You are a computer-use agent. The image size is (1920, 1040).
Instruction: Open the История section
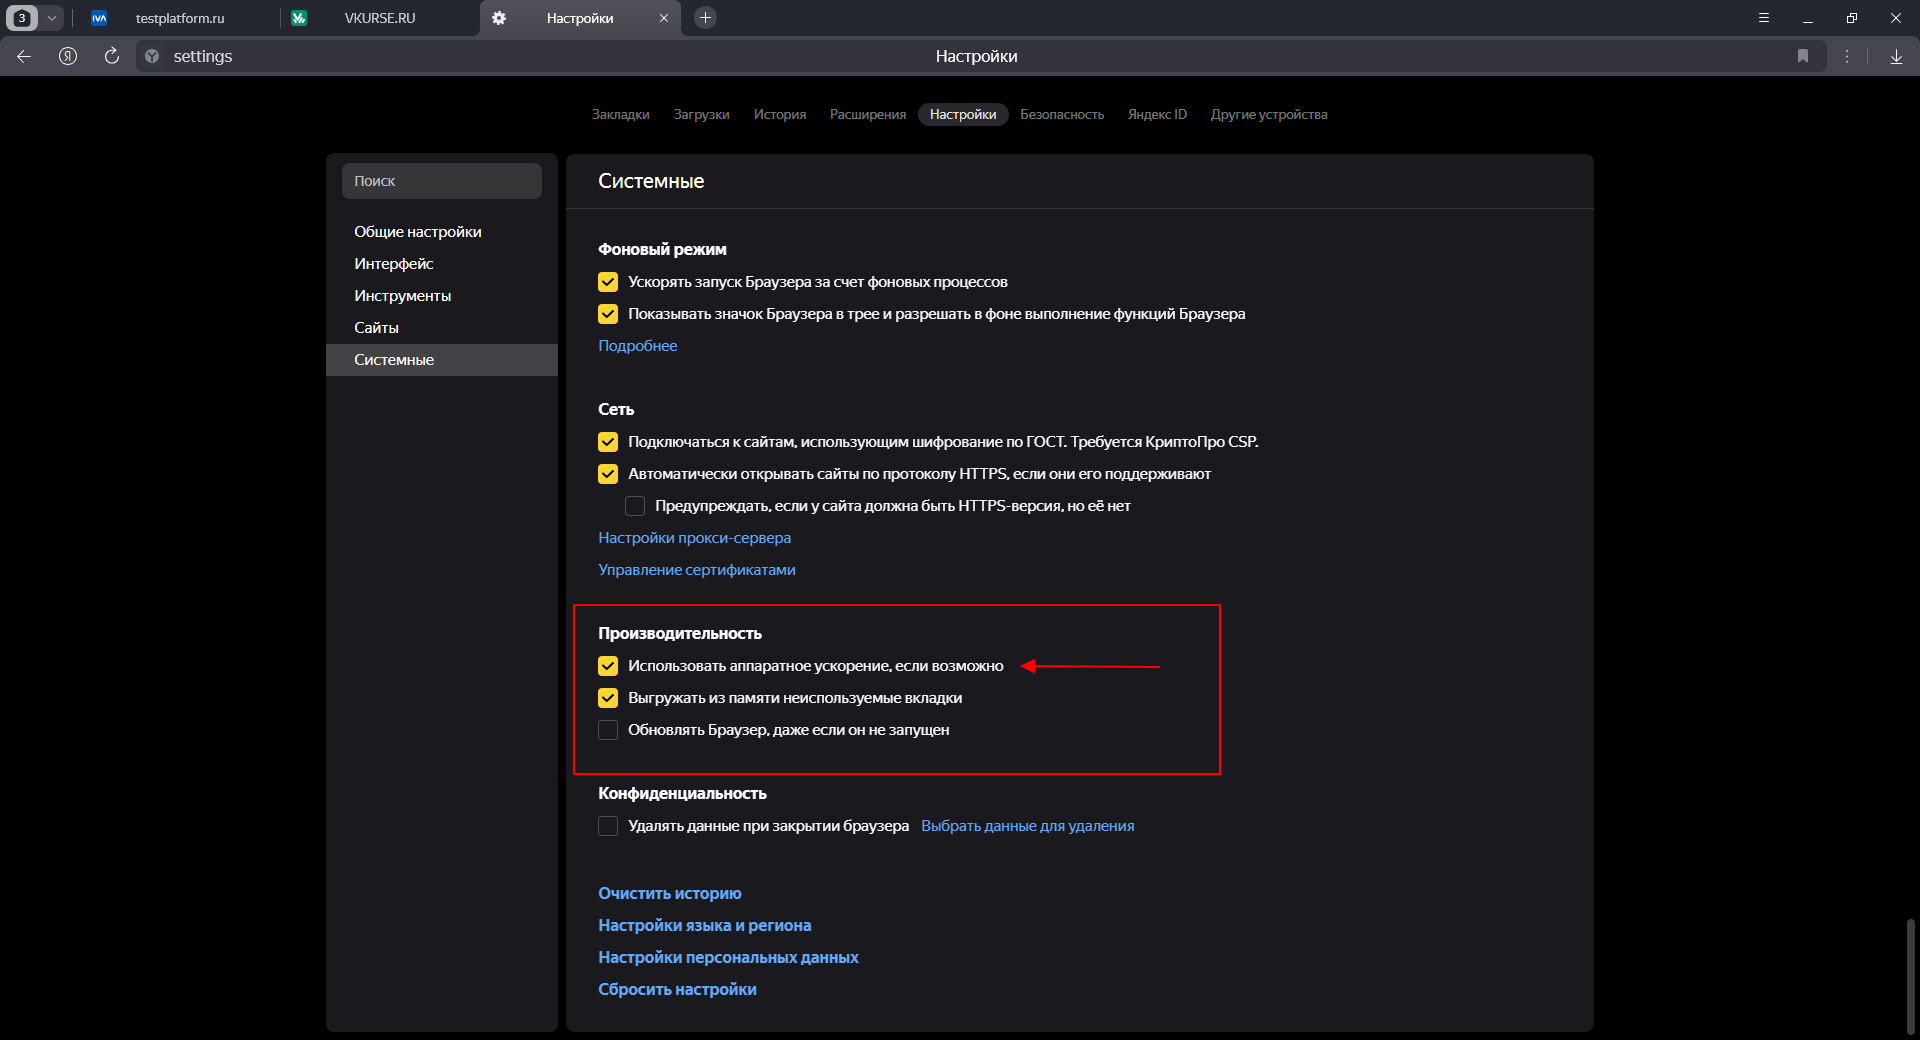tap(780, 114)
